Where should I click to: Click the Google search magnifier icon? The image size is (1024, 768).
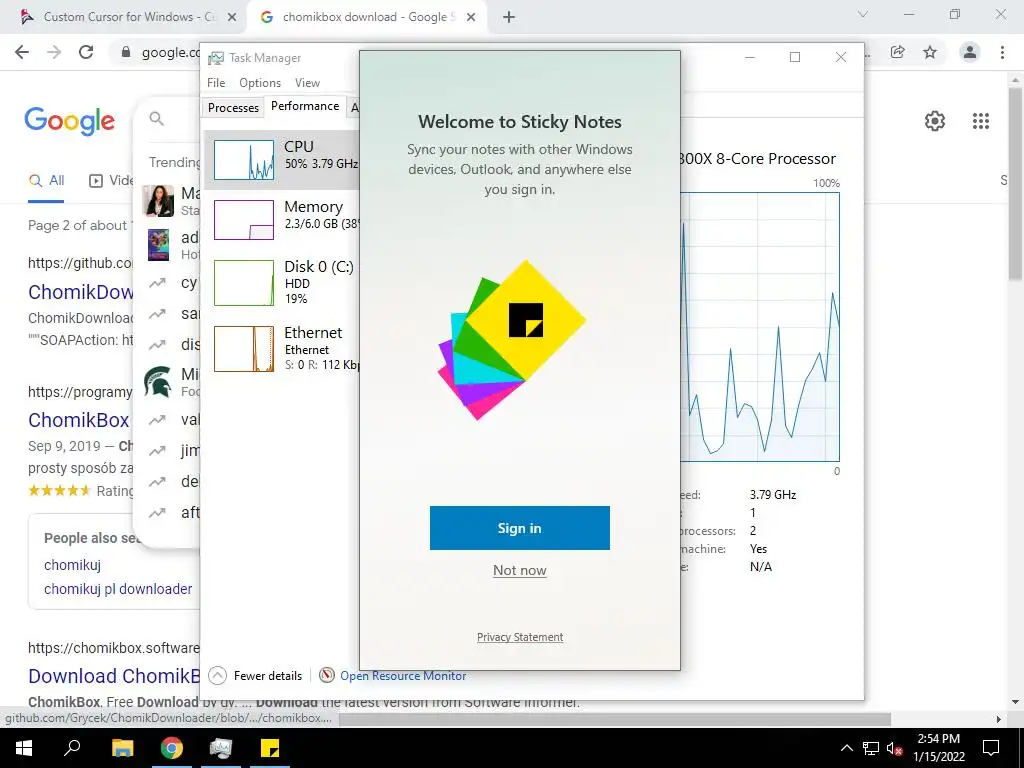pos(156,118)
